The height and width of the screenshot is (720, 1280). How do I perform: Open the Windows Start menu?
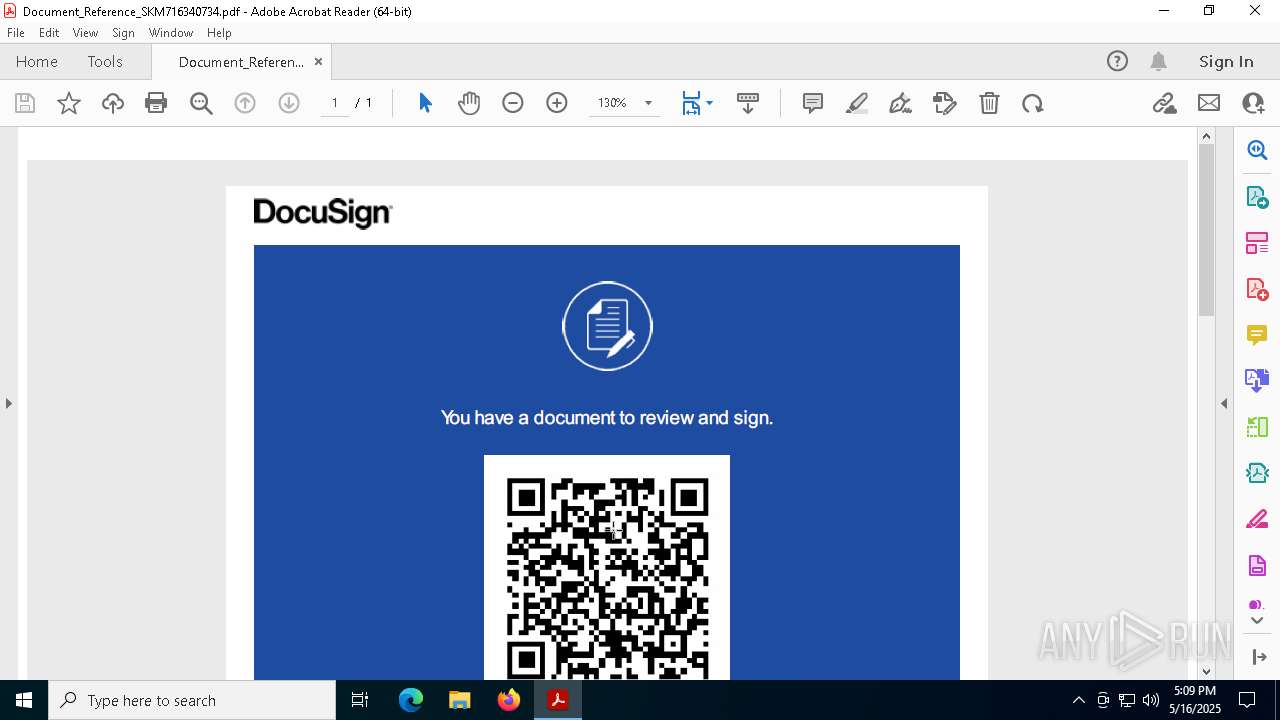(x=24, y=700)
